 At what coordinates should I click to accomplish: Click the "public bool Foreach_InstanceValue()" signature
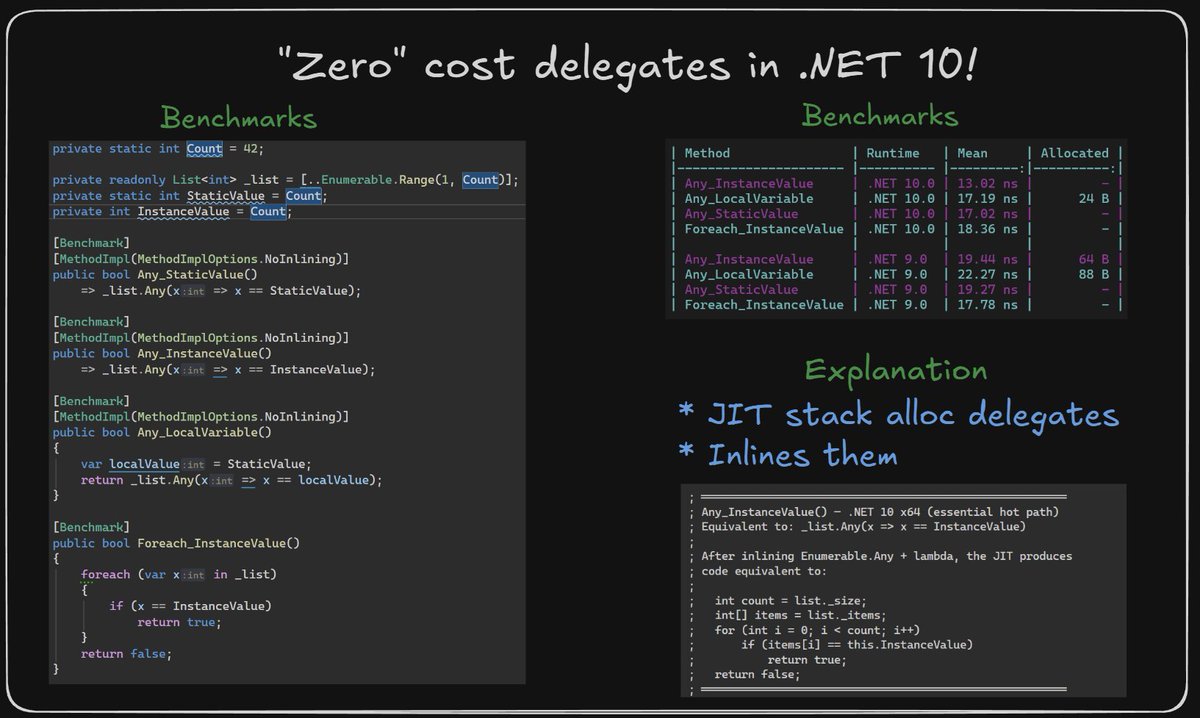pos(176,543)
